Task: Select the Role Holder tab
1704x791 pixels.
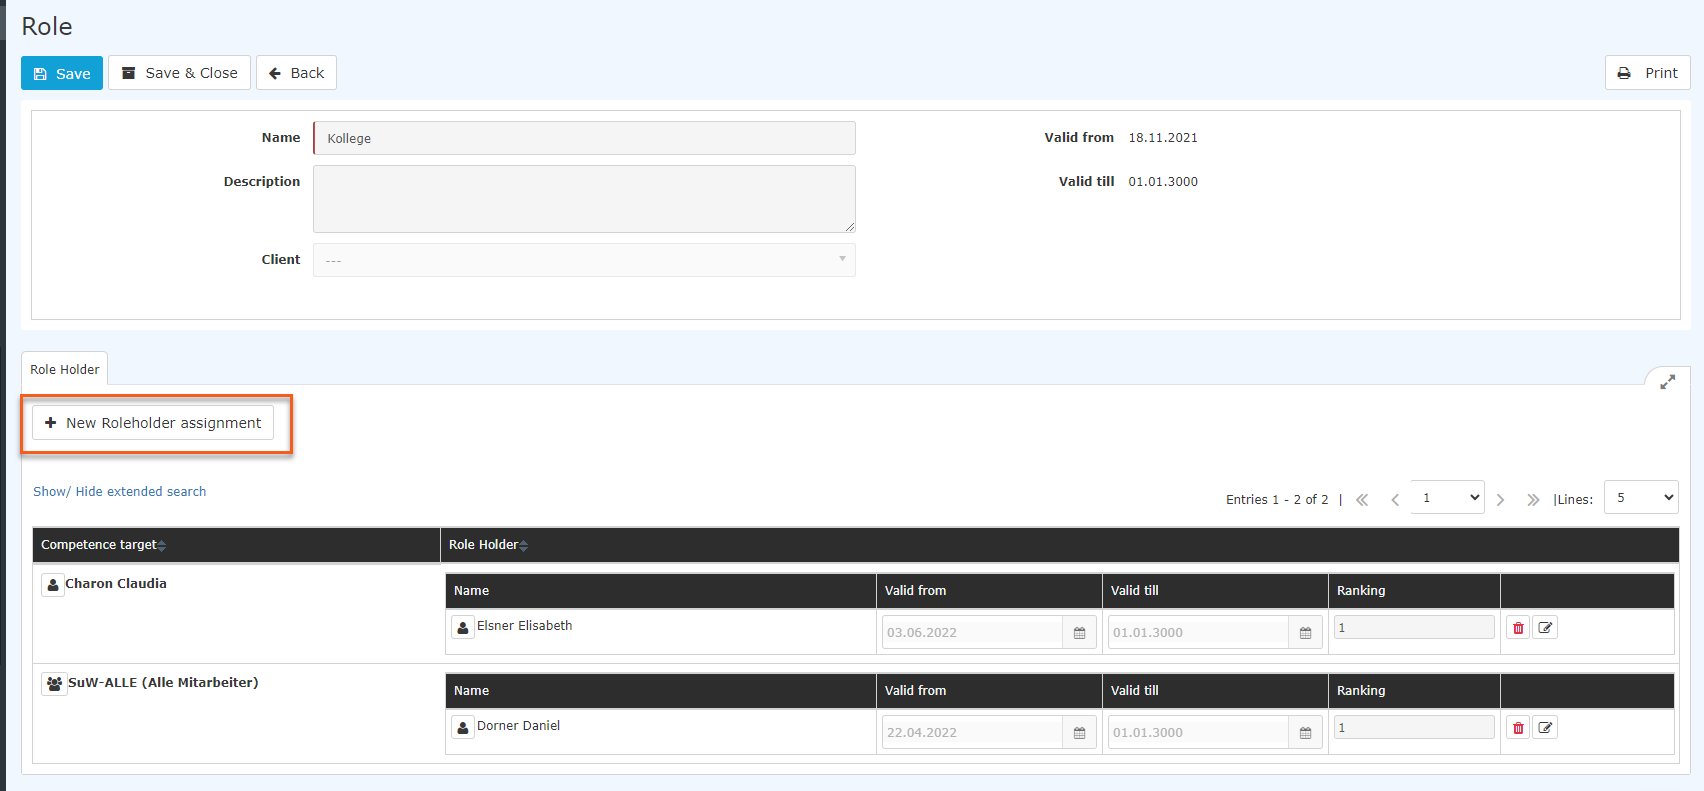Action: (65, 369)
